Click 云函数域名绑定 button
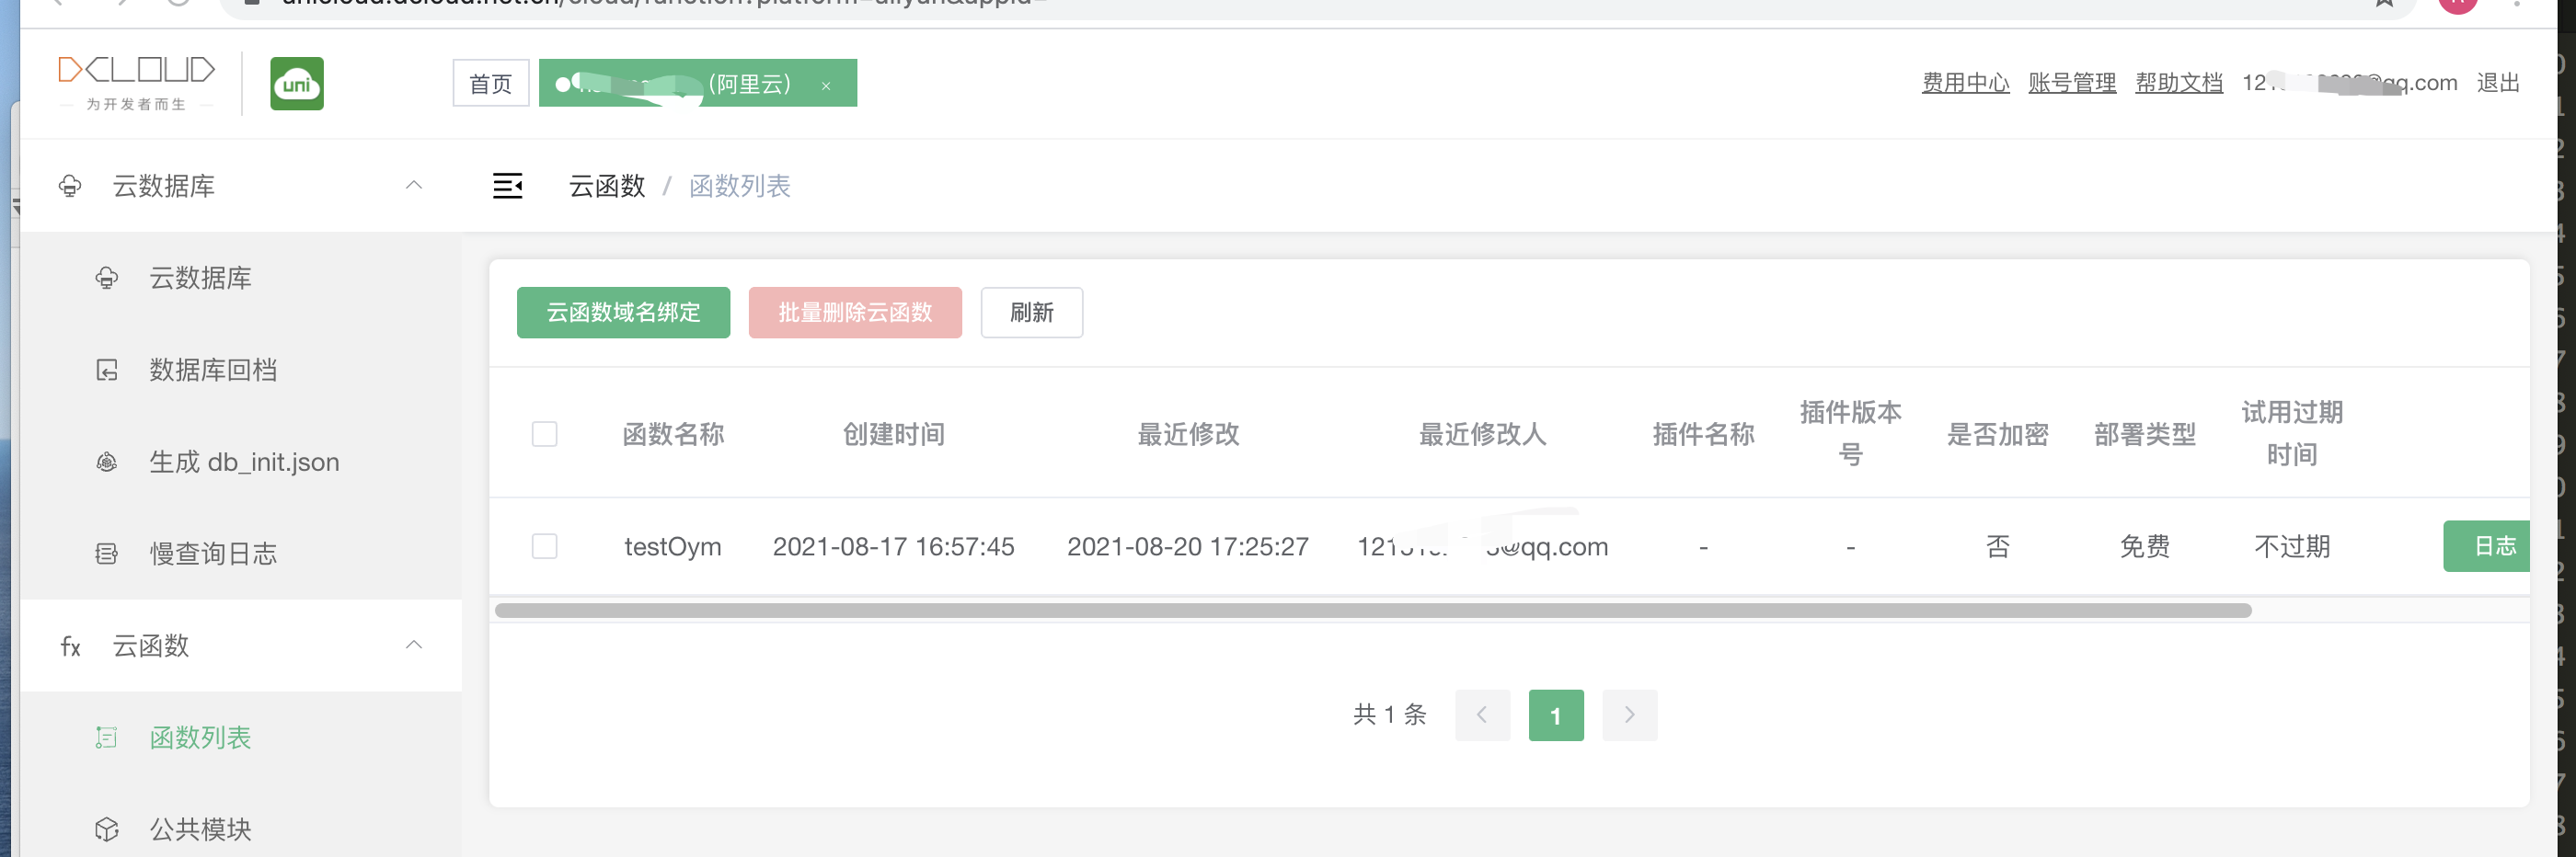2576x857 pixels. click(624, 313)
